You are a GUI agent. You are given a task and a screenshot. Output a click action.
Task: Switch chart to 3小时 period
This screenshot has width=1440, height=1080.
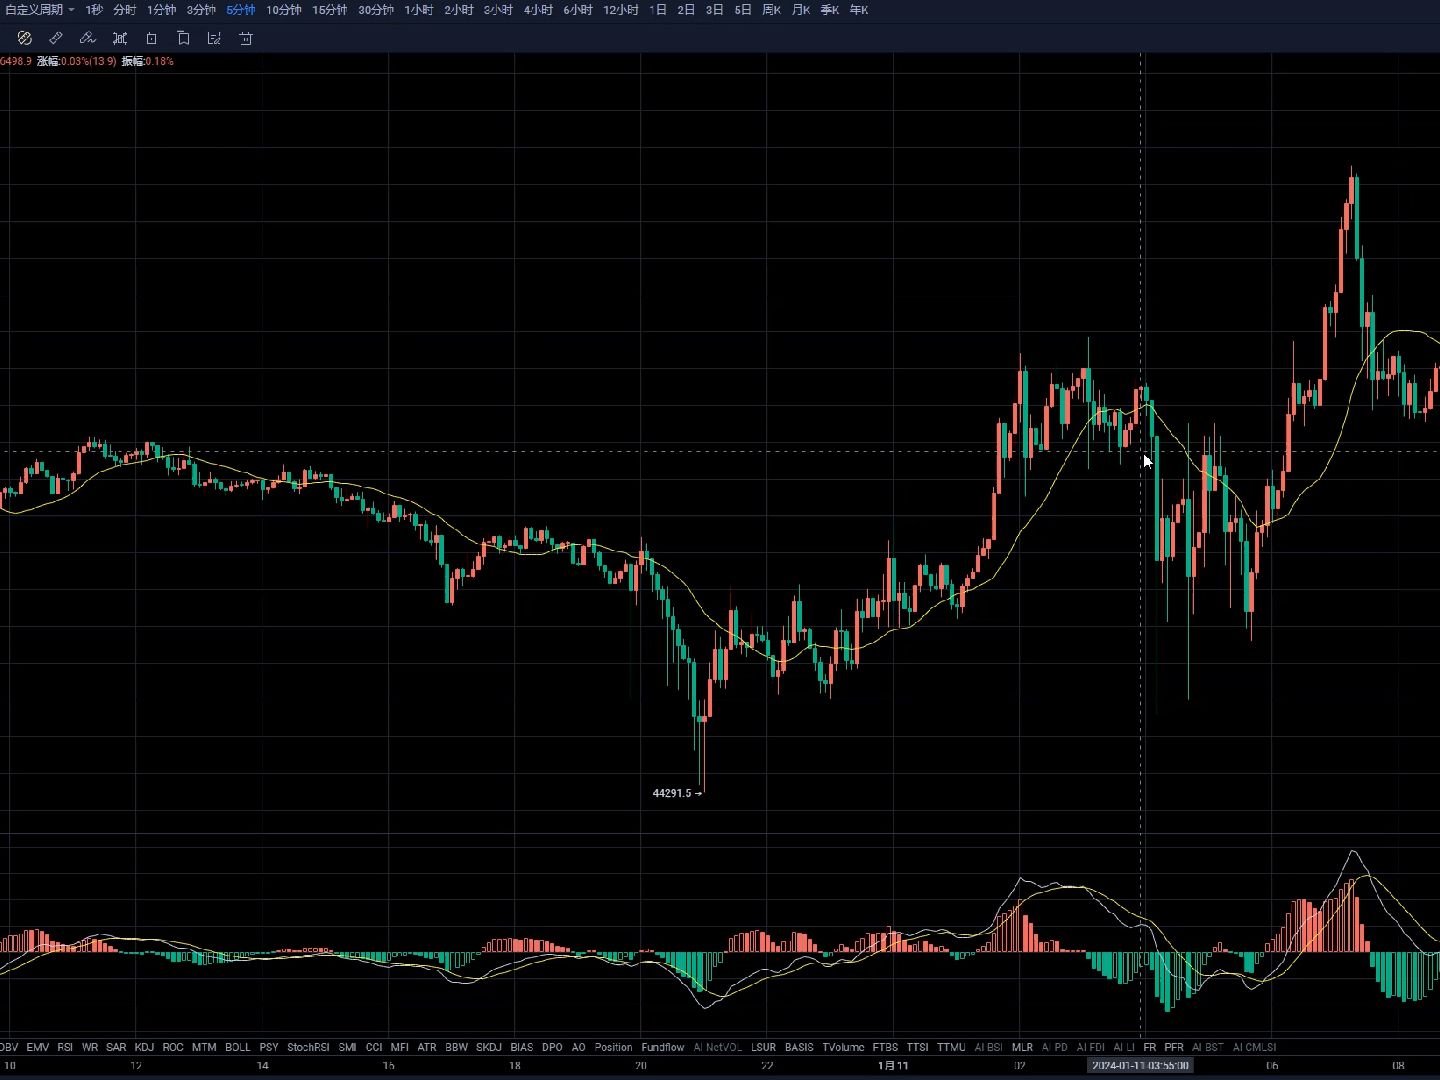coord(498,10)
